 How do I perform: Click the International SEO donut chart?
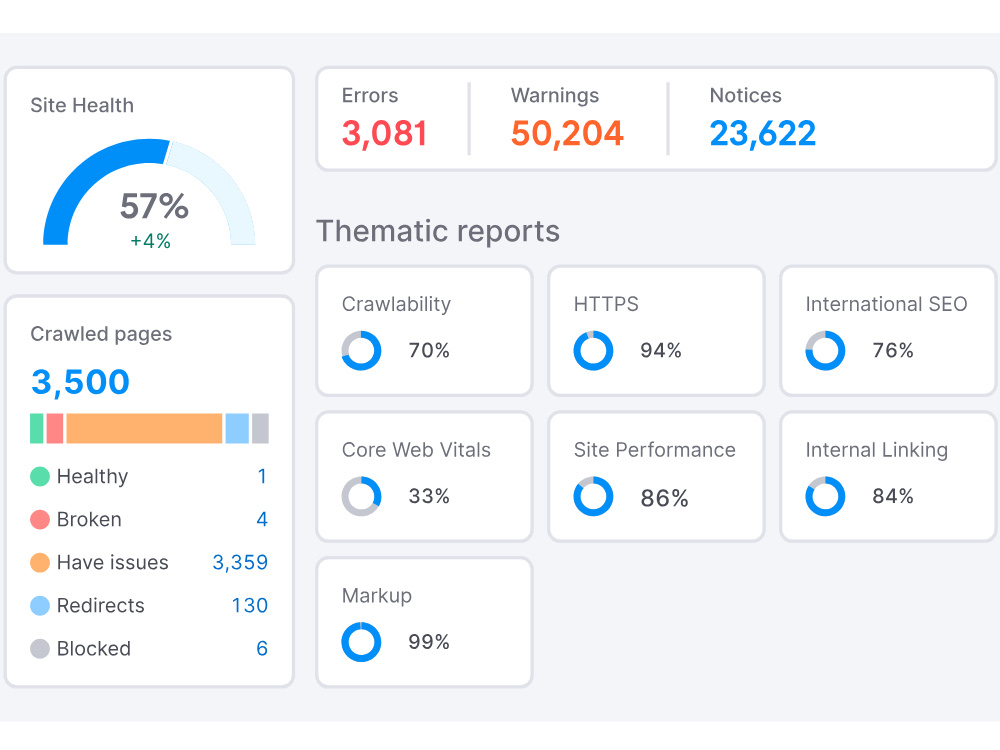pos(825,350)
